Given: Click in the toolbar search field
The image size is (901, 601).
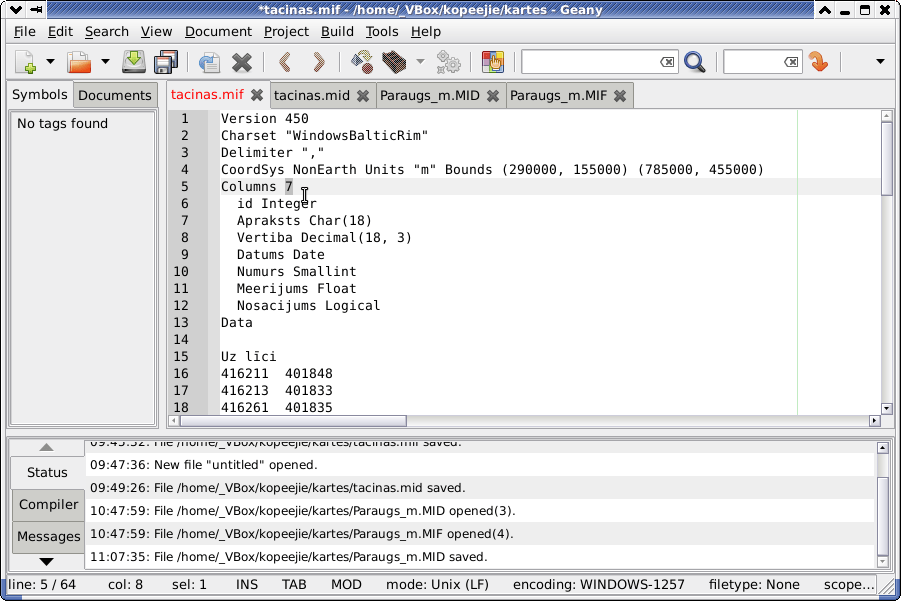Looking at the screenshot, I should (x=589, y=61).
